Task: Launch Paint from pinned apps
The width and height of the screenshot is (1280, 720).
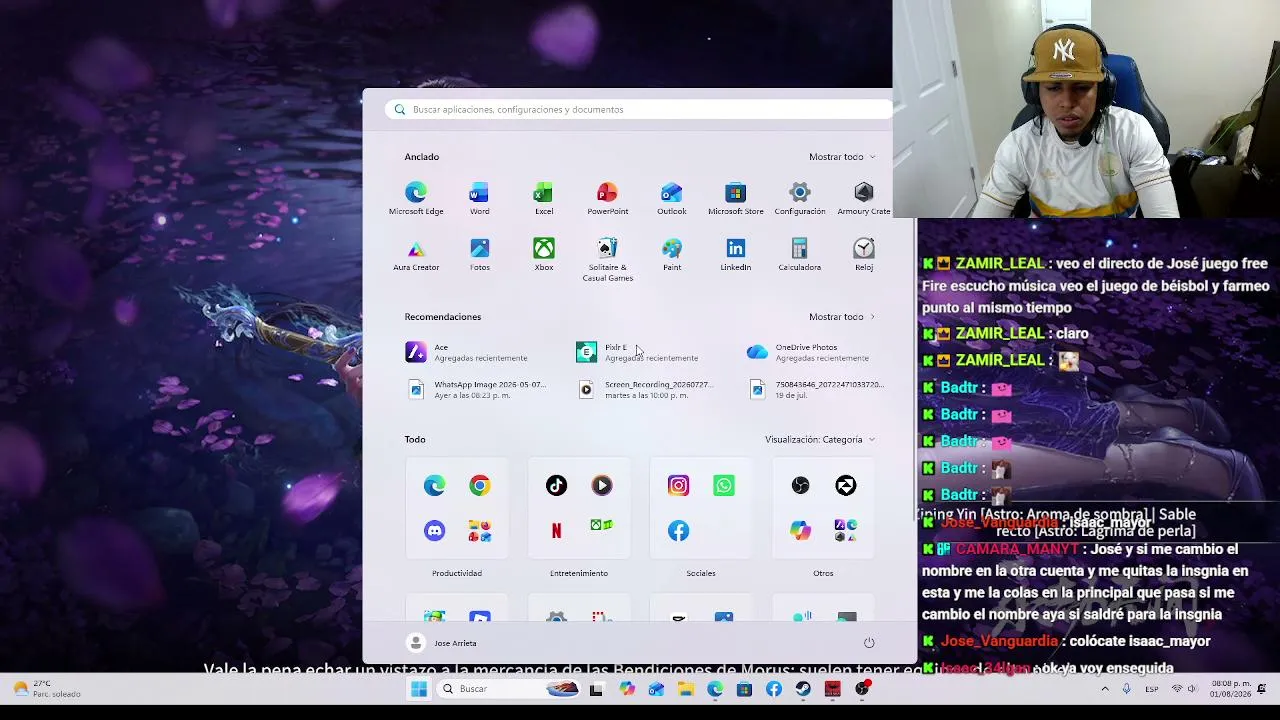Action: [x=672, y=254]
